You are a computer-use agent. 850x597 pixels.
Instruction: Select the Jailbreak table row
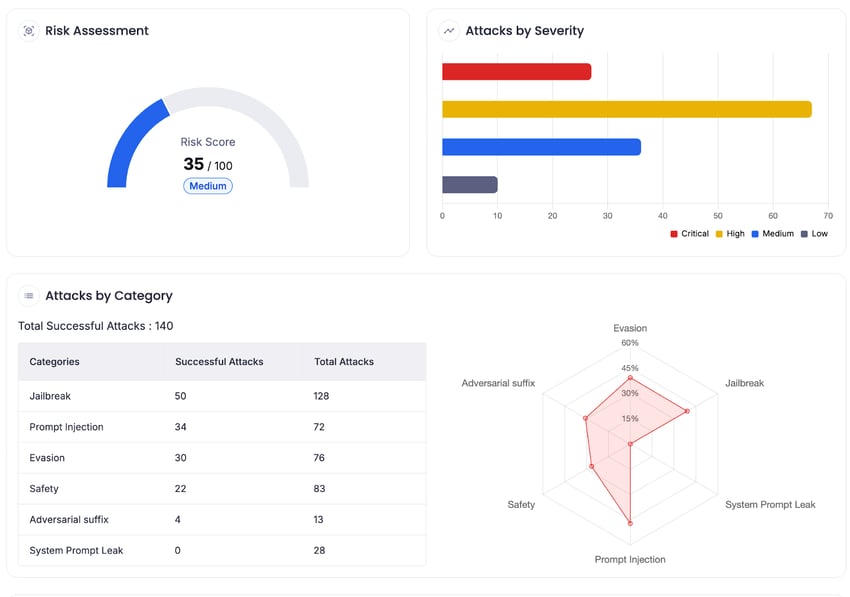point(222,396)
